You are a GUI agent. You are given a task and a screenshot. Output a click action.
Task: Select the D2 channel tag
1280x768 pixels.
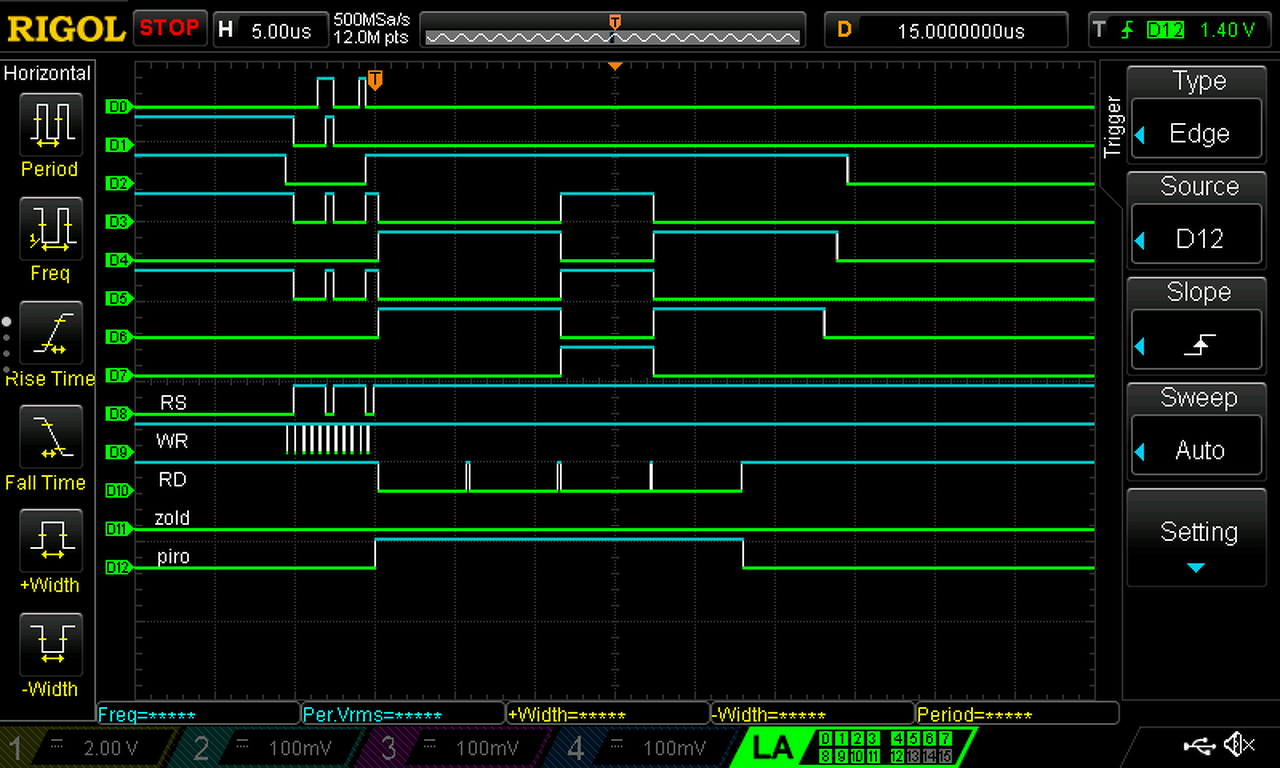tap(117, 184)
